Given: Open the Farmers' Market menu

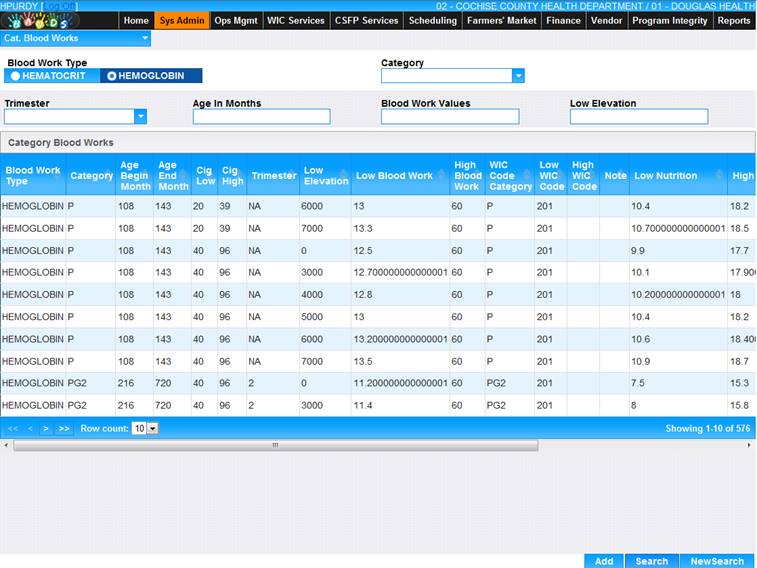Looking at the screenshot, I should click(x=502, y=21).
